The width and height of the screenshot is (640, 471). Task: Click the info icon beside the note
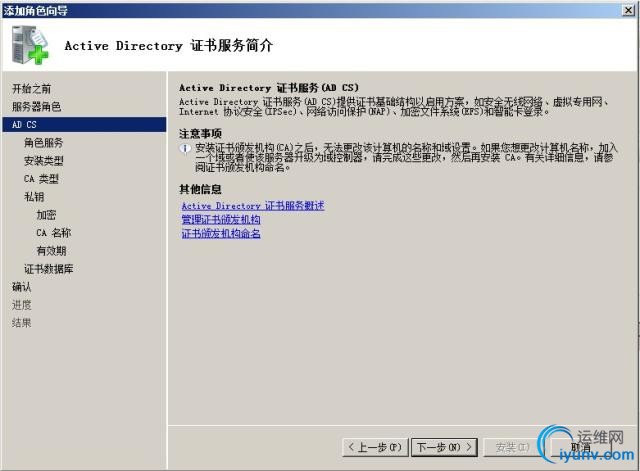tap(185, 149)
